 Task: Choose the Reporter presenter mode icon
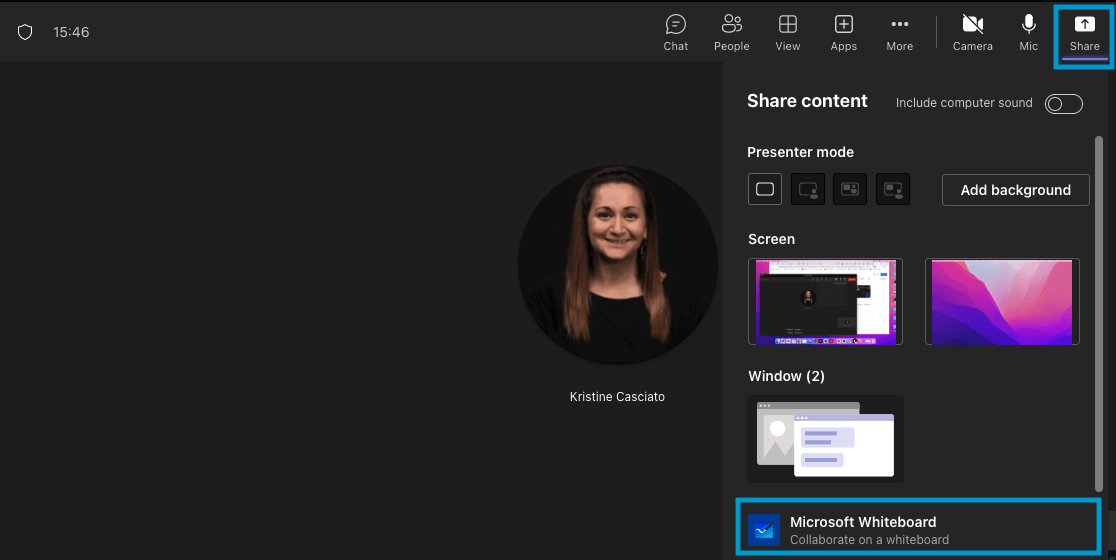pyautogui.click(x=893, y=189)
